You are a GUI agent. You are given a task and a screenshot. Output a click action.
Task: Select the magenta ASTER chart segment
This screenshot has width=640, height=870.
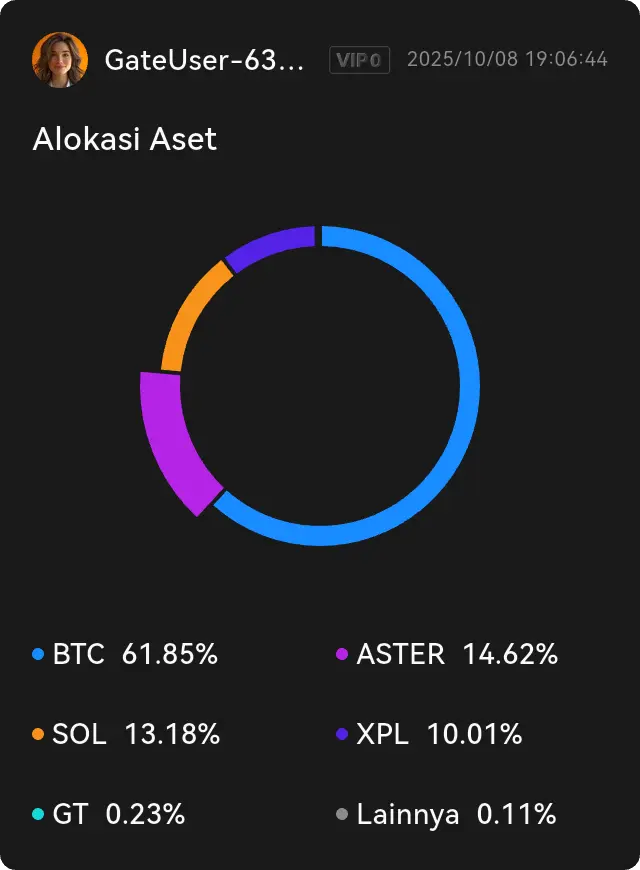pos(170,440)
